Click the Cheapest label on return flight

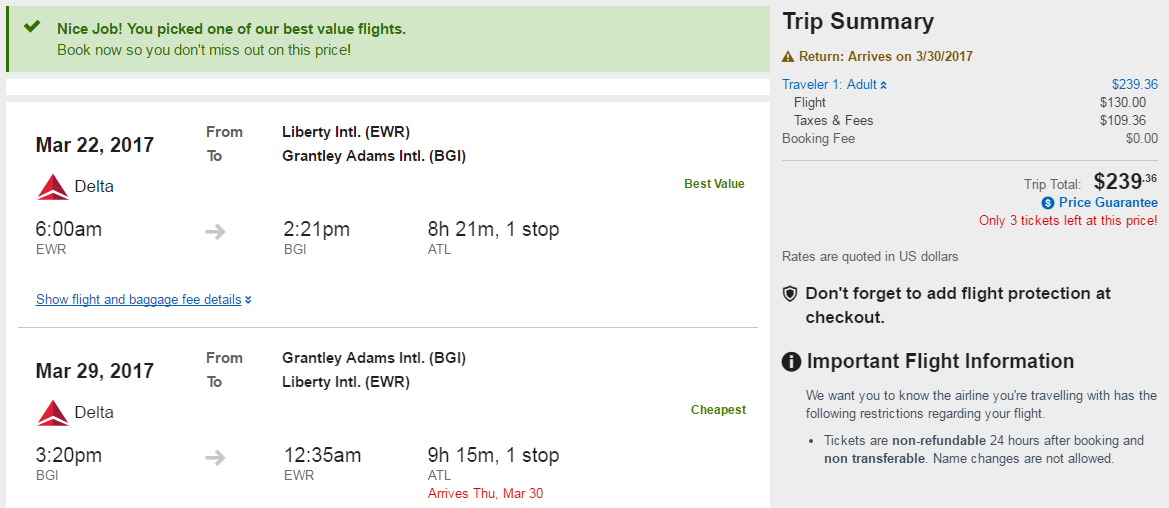(718, 410)
